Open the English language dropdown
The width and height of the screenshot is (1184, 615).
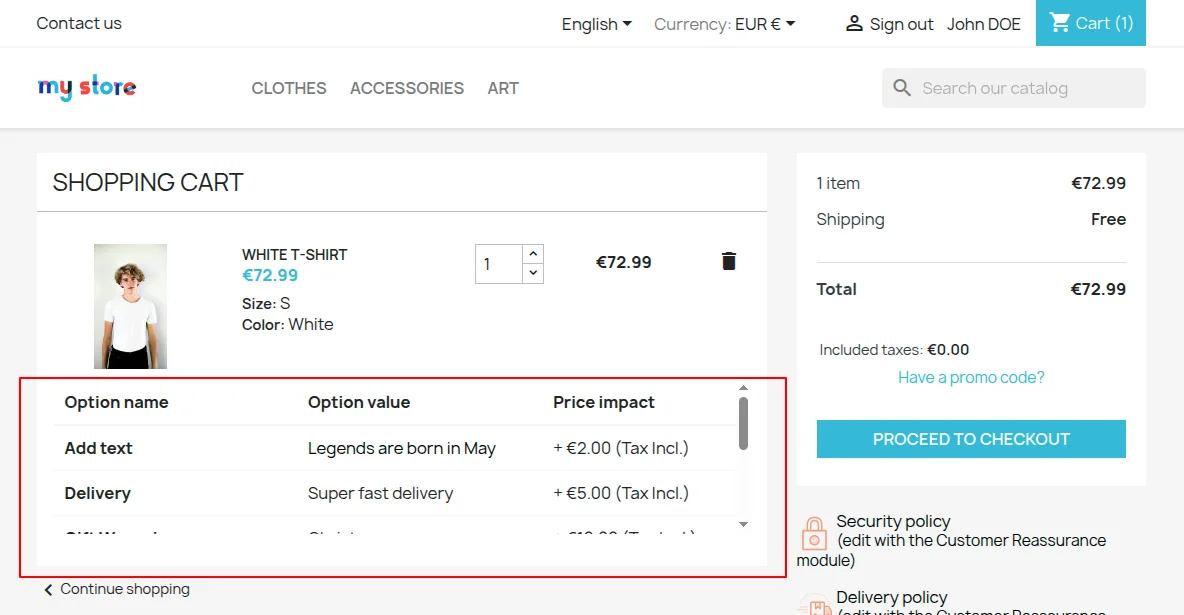[596, 24]
